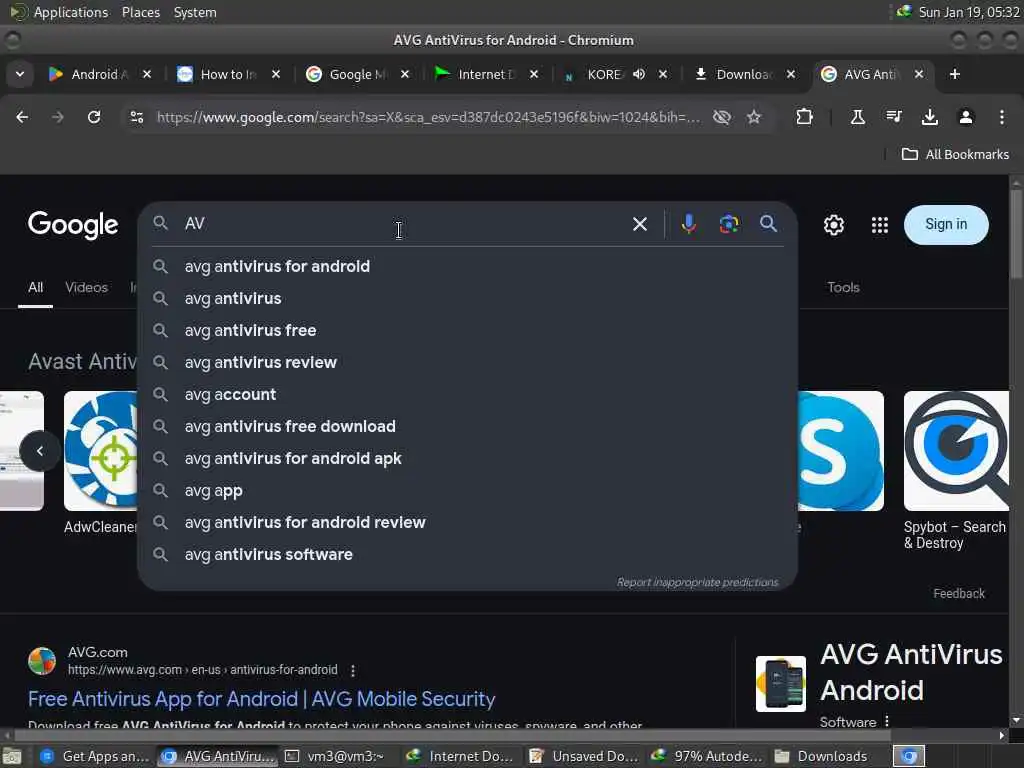Image resolution: width=1024 pixels, height=768 pixels.
Task: Open the All Bookmarks folder
Action: pos(955,155)
